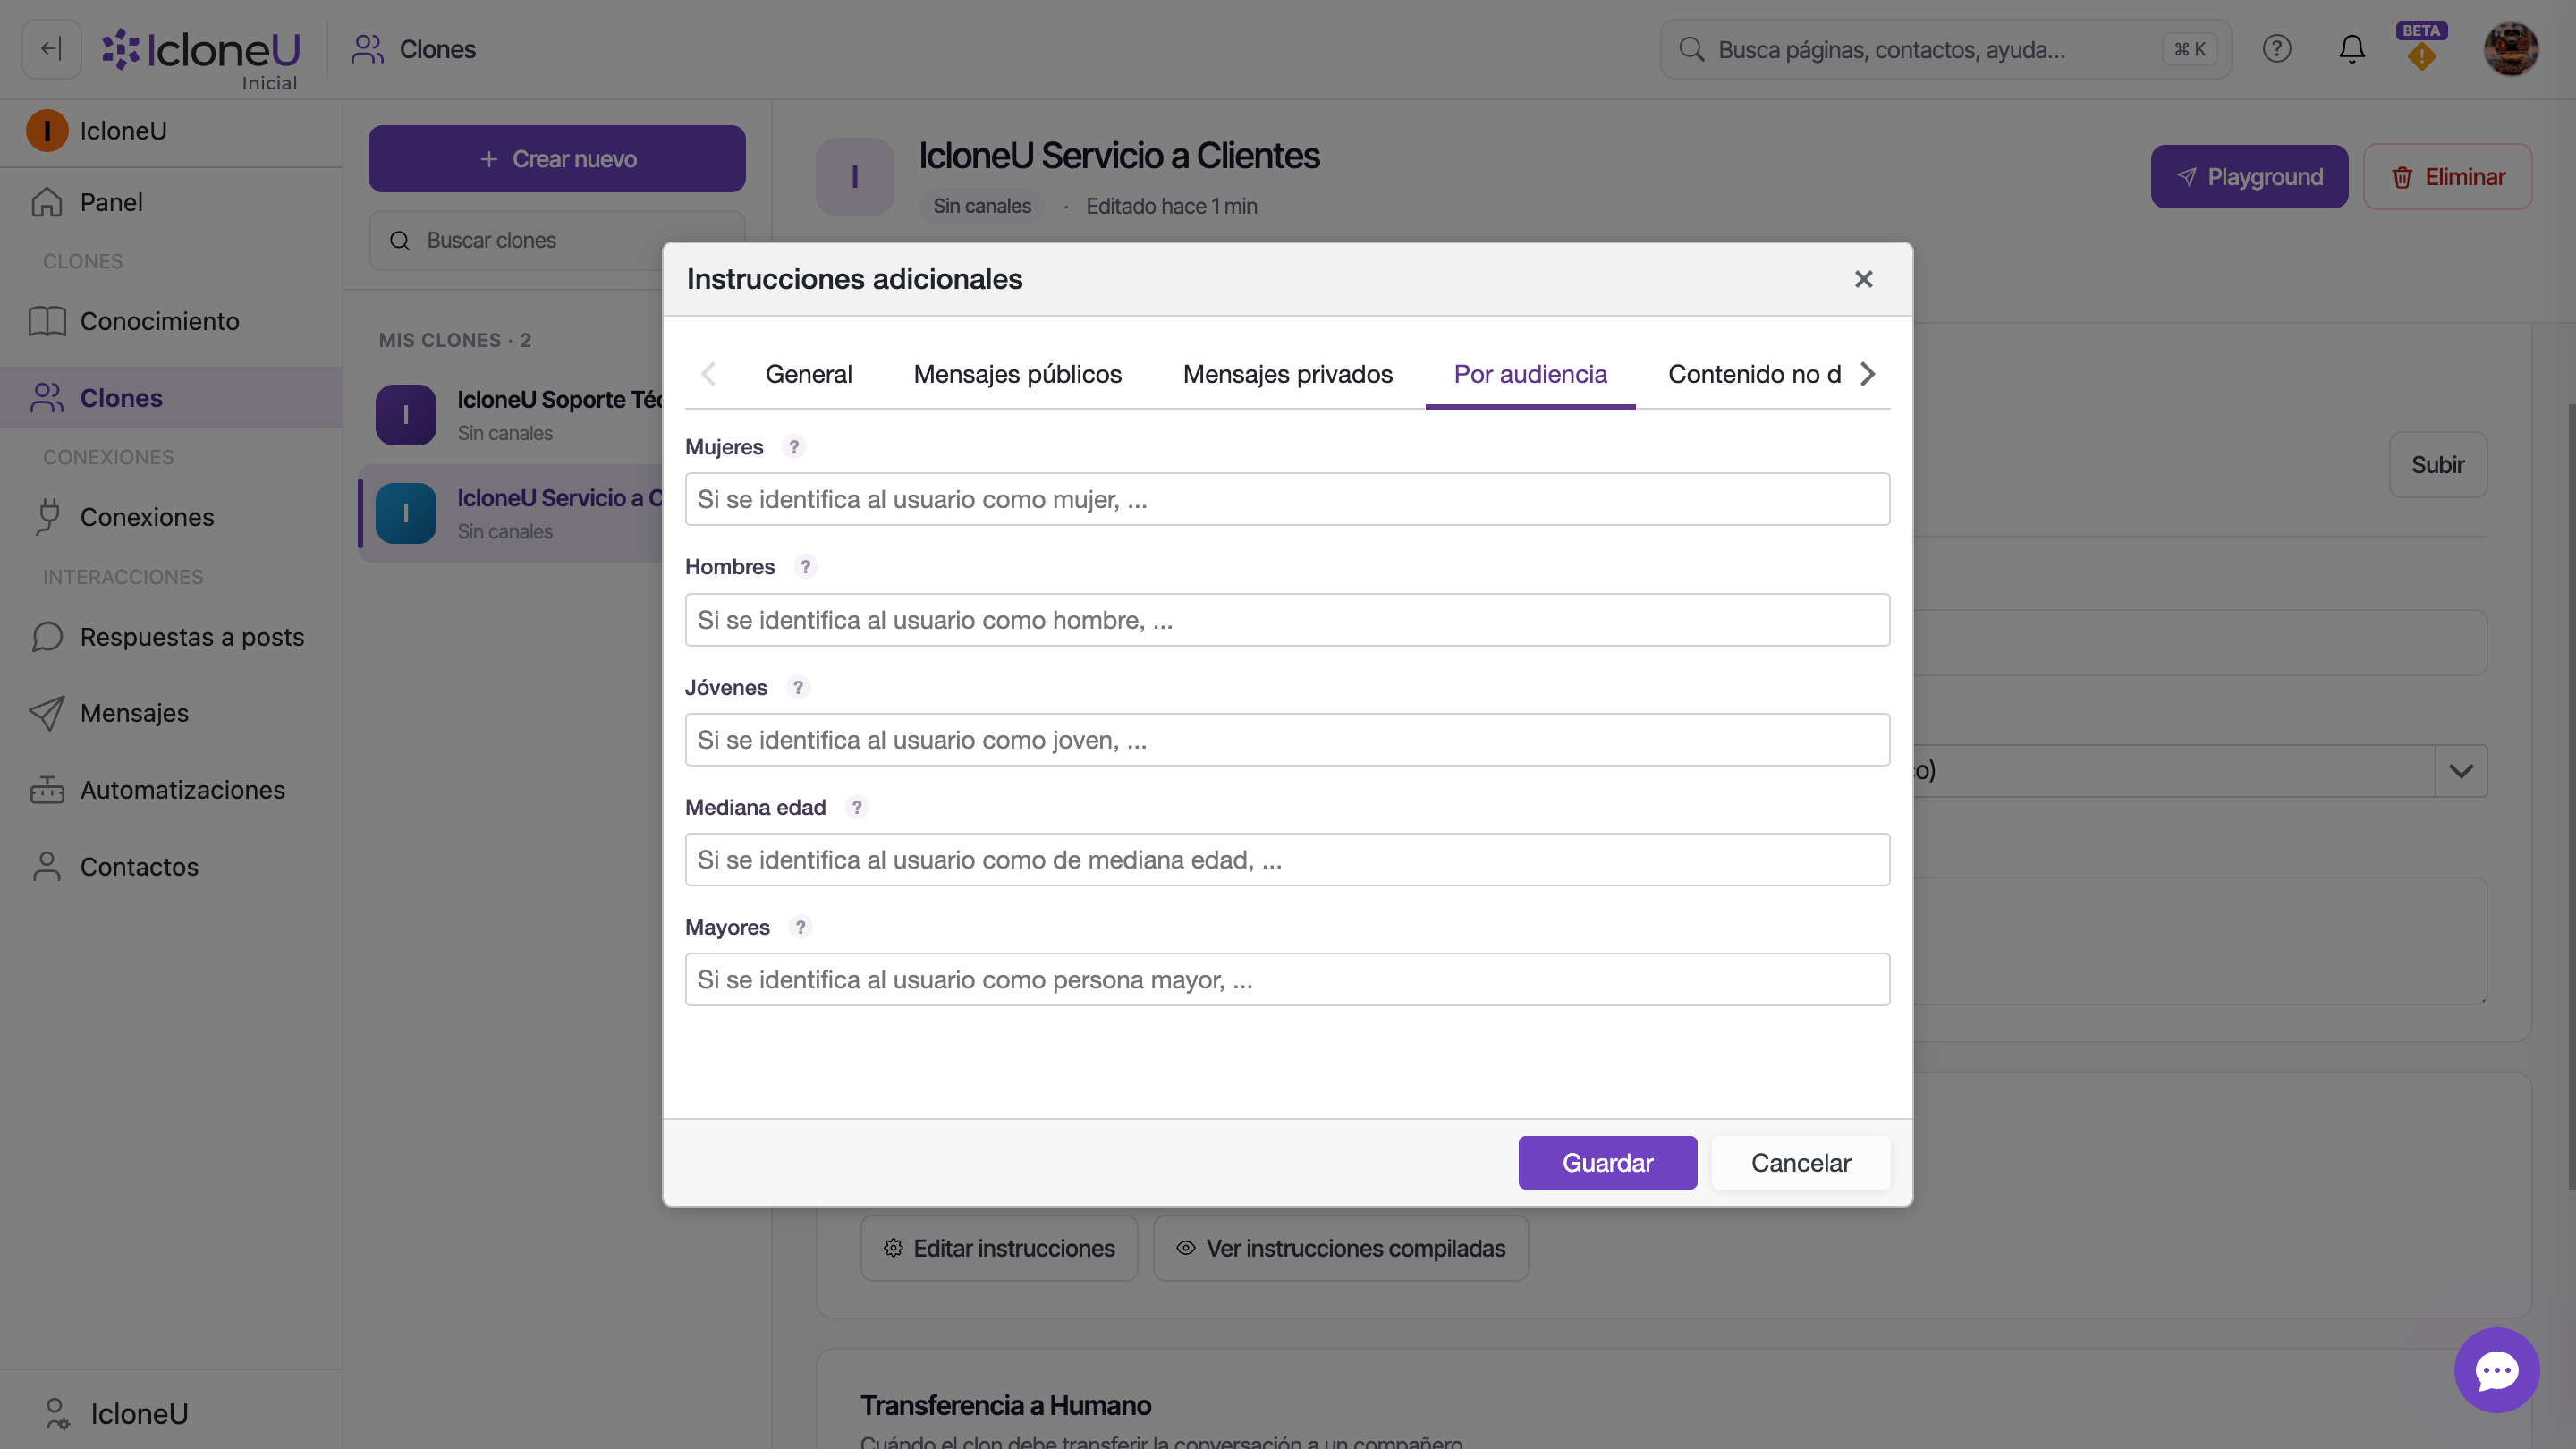
Task: Click Ver instrucciones compiladas
Action: [x=1340, y=1248]
